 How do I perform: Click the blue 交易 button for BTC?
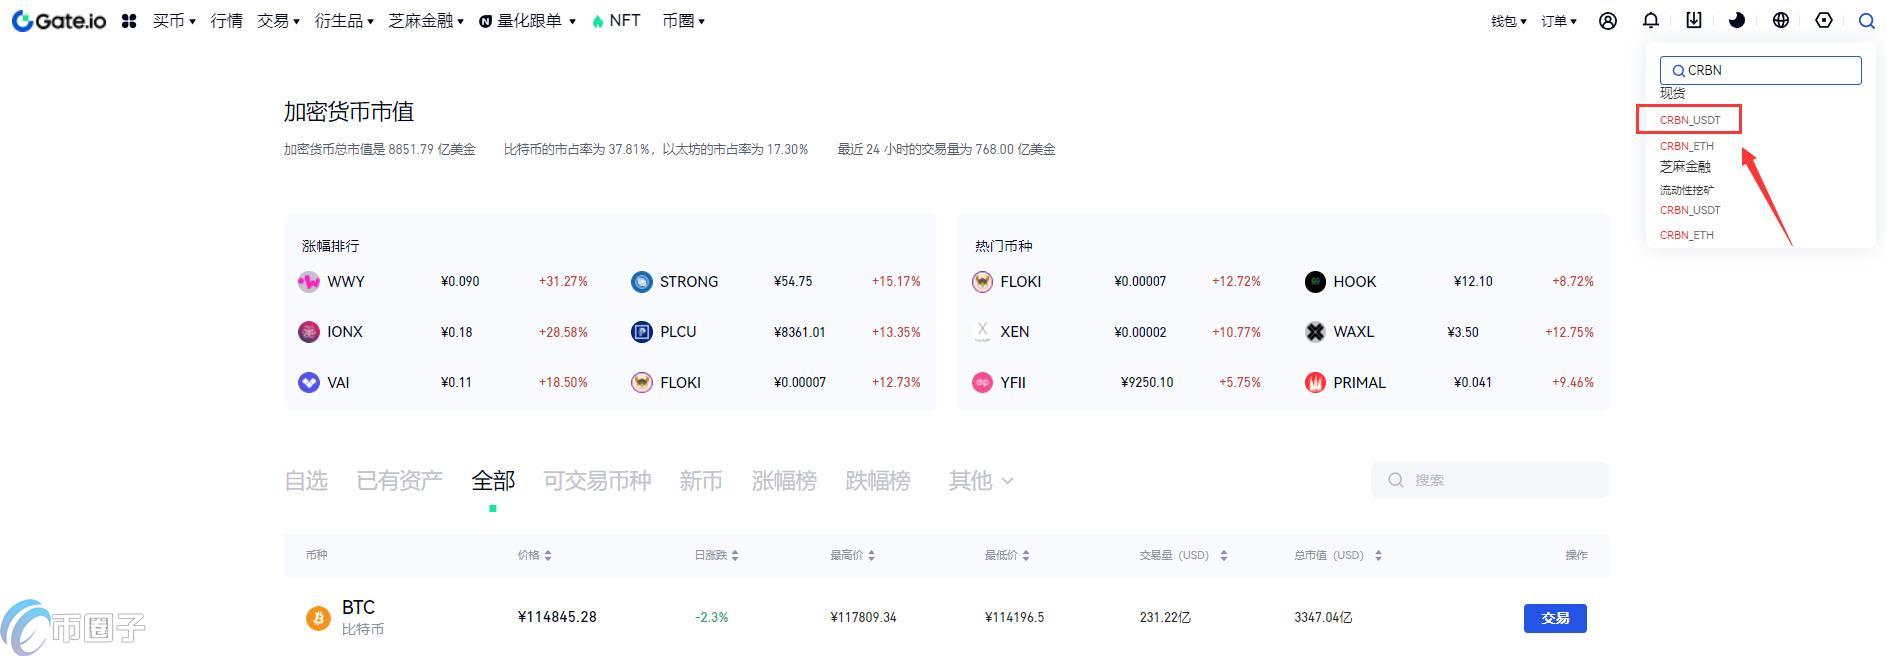[x=1555, y=618]
